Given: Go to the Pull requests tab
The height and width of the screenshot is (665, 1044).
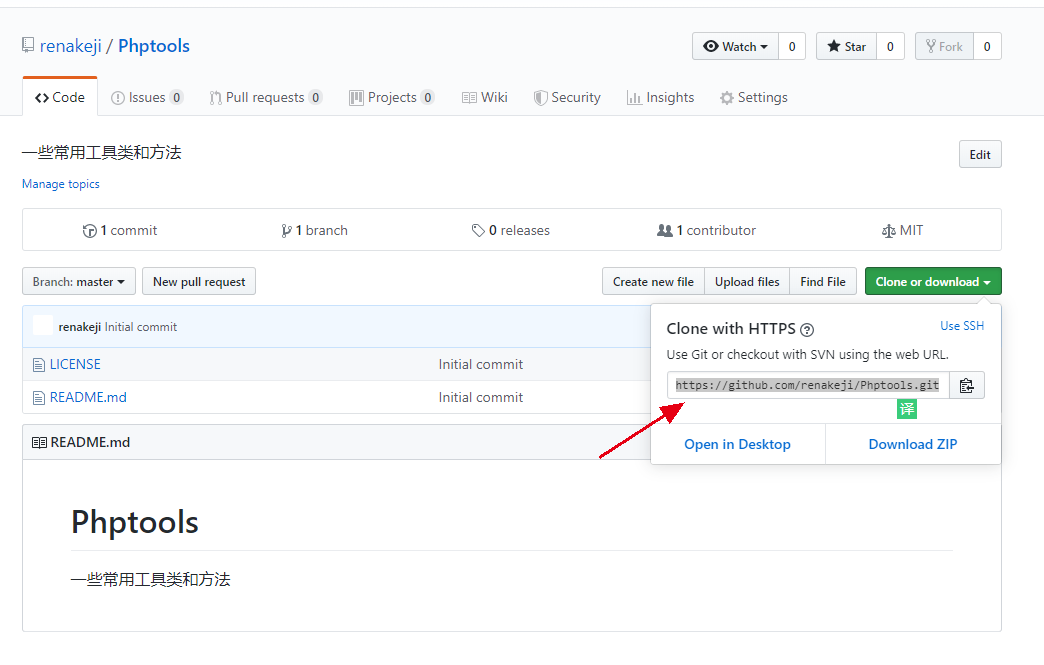Looking at the screenshot, I should (x=266, y=98).
